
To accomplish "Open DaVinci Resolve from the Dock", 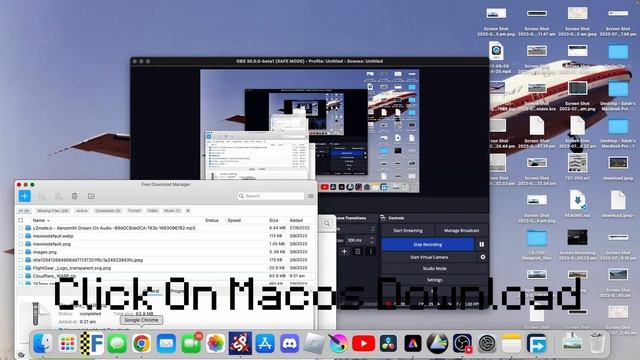I will (388, 344).
